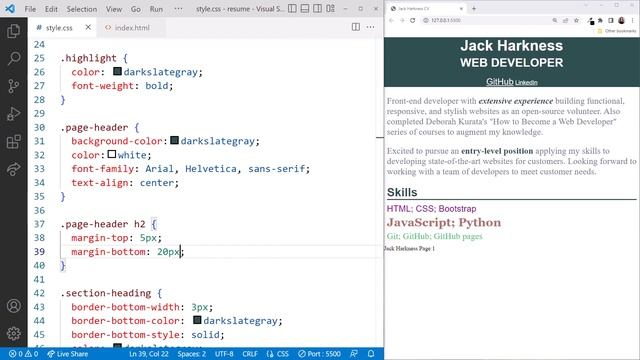Open a new browser tab

[474, 9]
